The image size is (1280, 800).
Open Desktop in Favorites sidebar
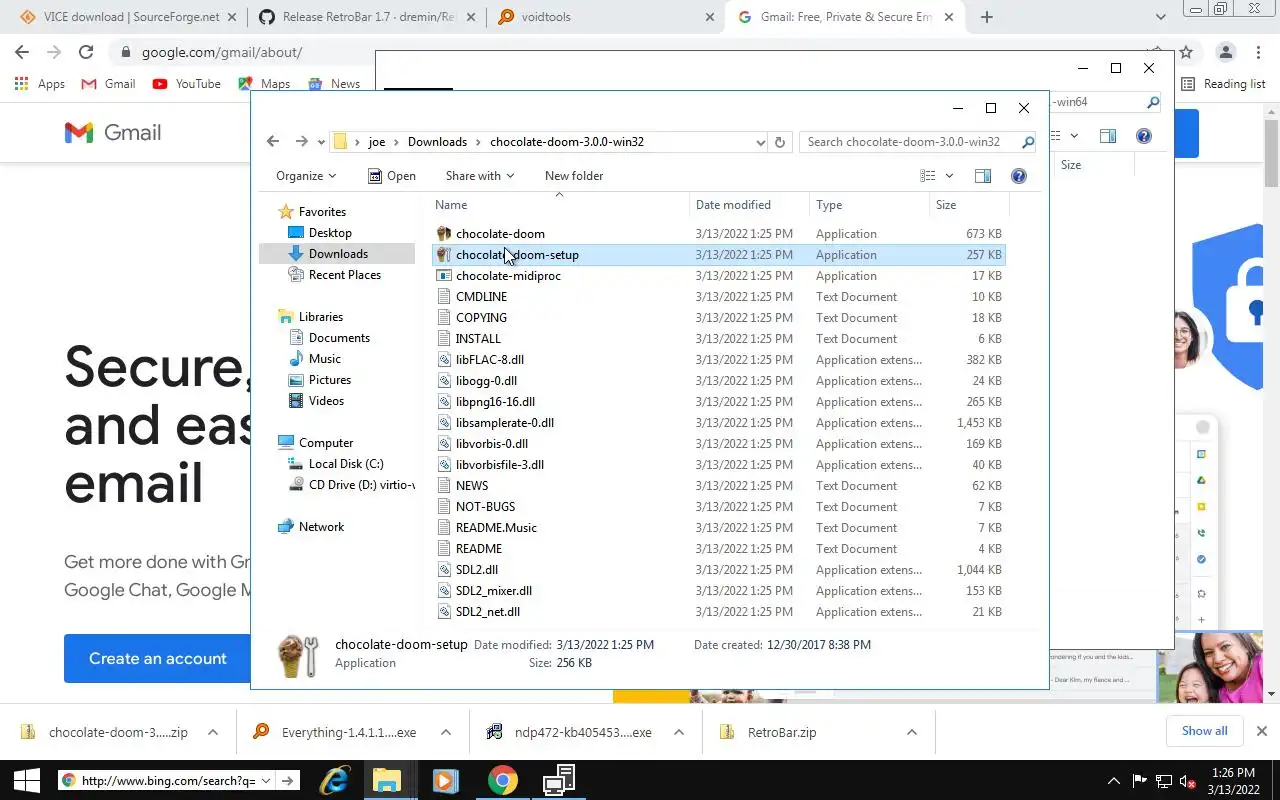(x=330, y=232)
